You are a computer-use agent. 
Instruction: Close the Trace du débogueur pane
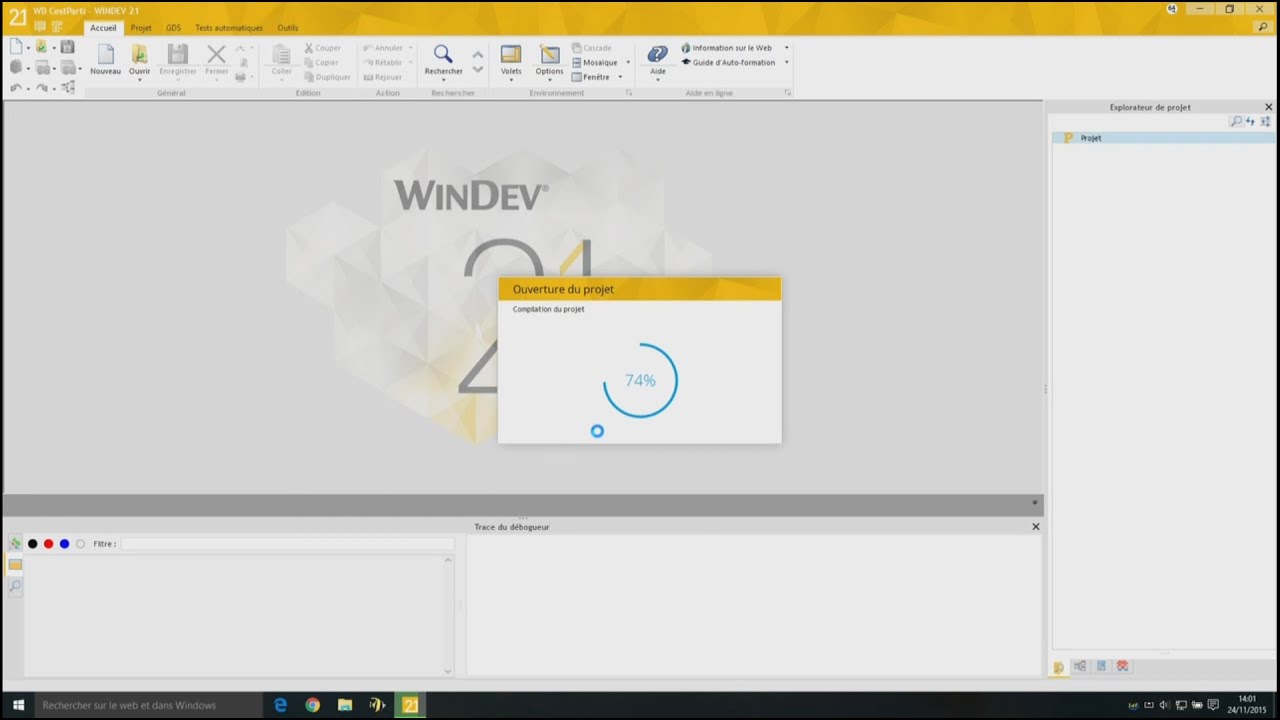tap(1036, 527)
